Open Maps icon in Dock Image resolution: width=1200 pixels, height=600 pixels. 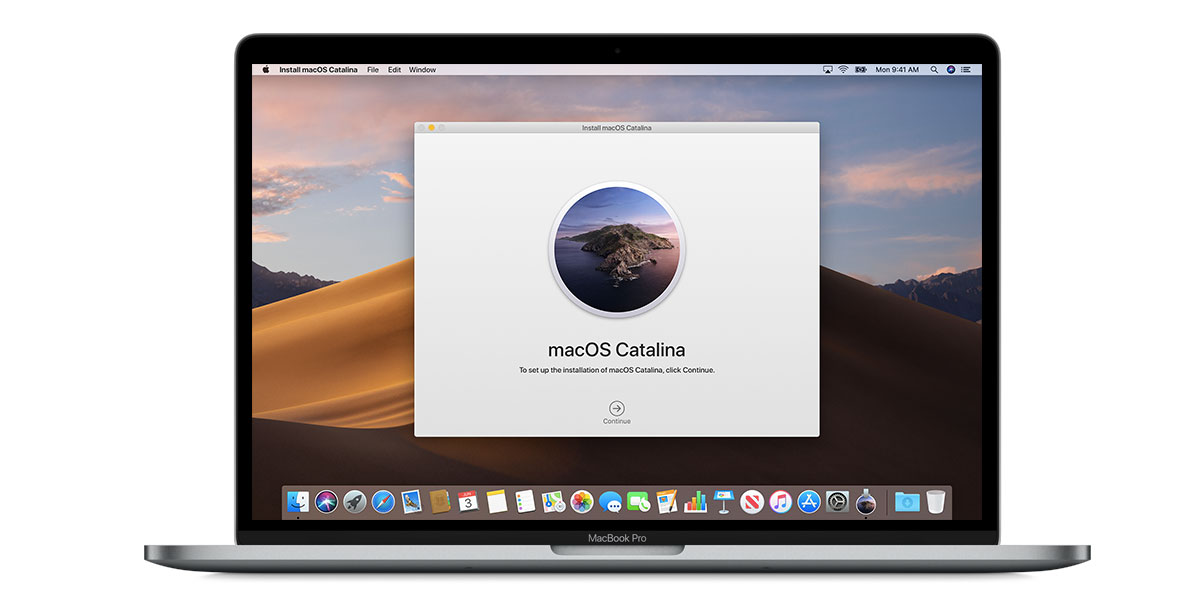(553, 501)
